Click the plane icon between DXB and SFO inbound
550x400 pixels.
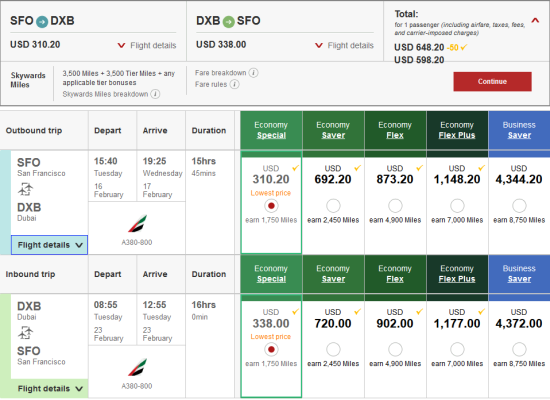(x=25, y=332)
